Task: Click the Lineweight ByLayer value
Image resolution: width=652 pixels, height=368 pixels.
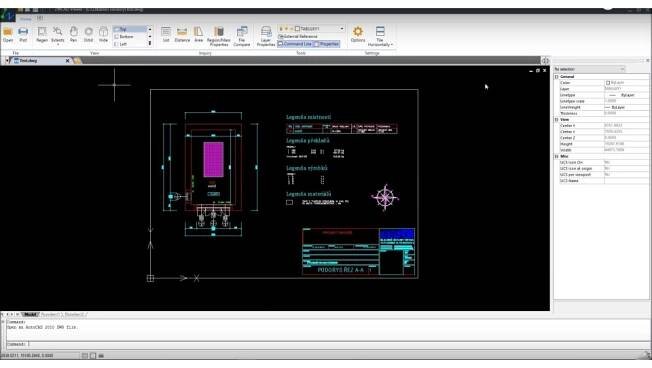Action: pyautogui.click(x=626, y=107)
